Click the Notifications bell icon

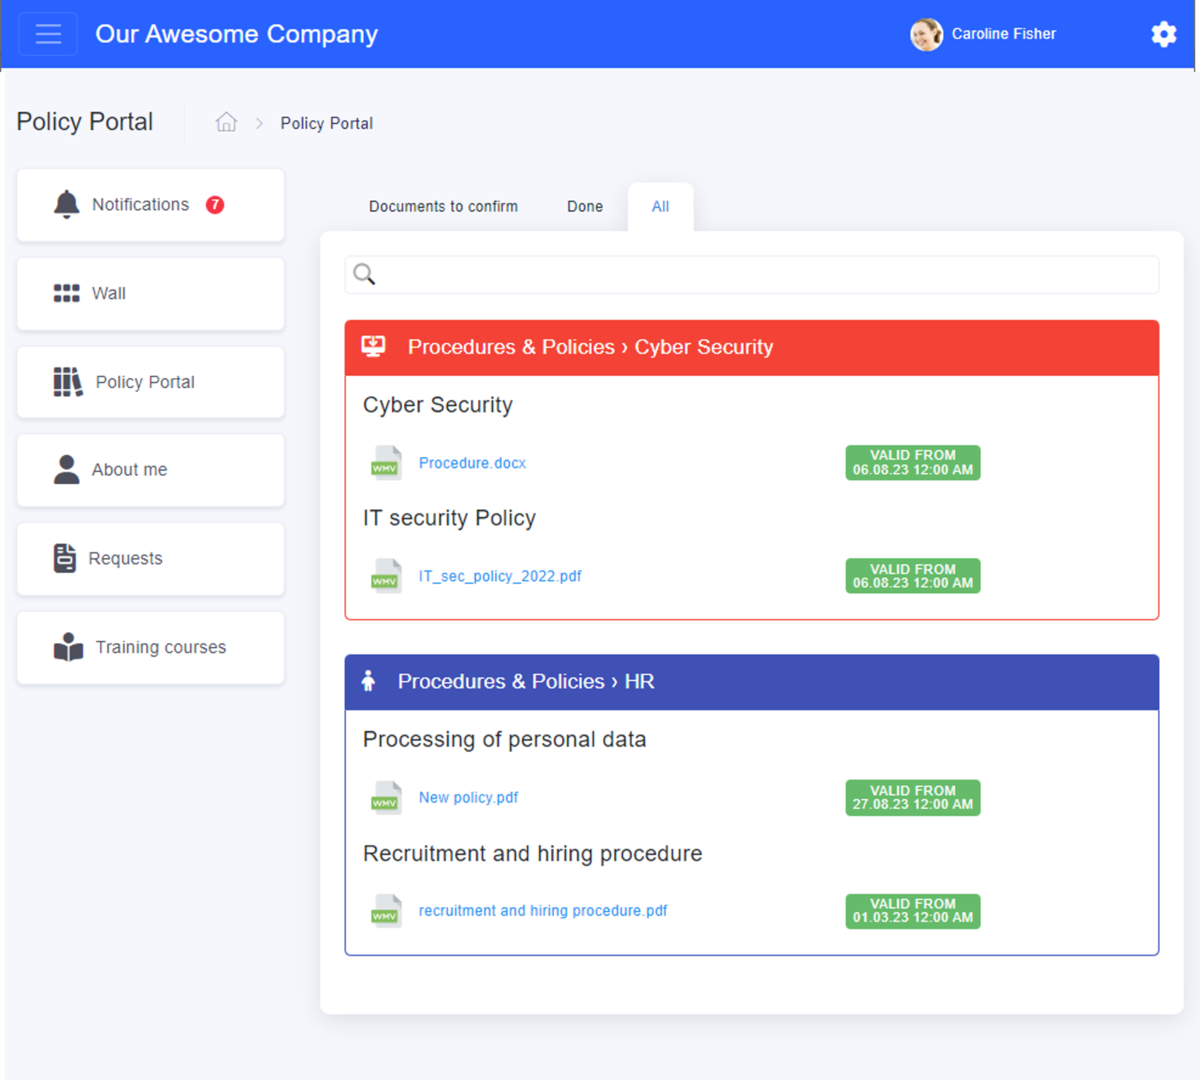click(x=66, y=204)
